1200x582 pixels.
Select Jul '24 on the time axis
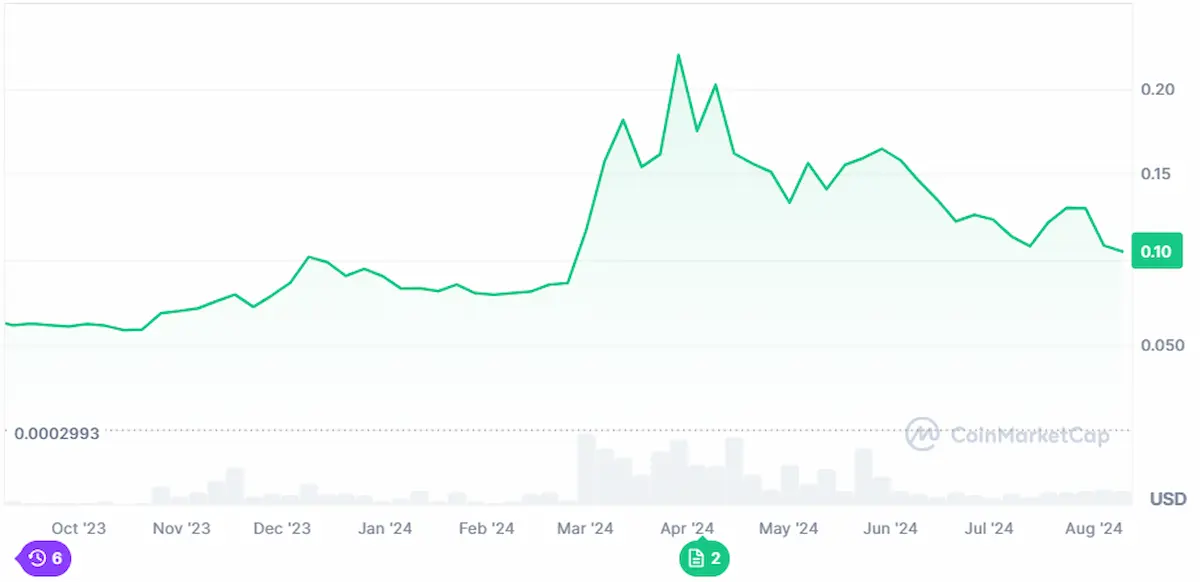click(990, 528)
